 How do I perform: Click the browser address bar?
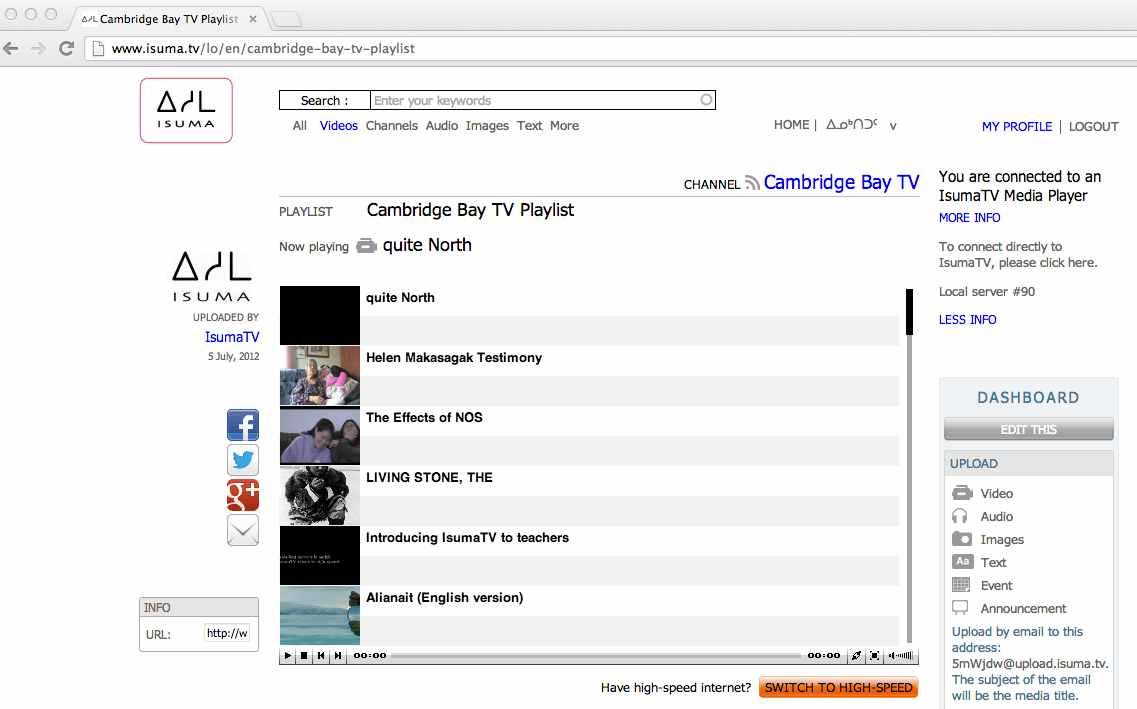click(611, 49)
